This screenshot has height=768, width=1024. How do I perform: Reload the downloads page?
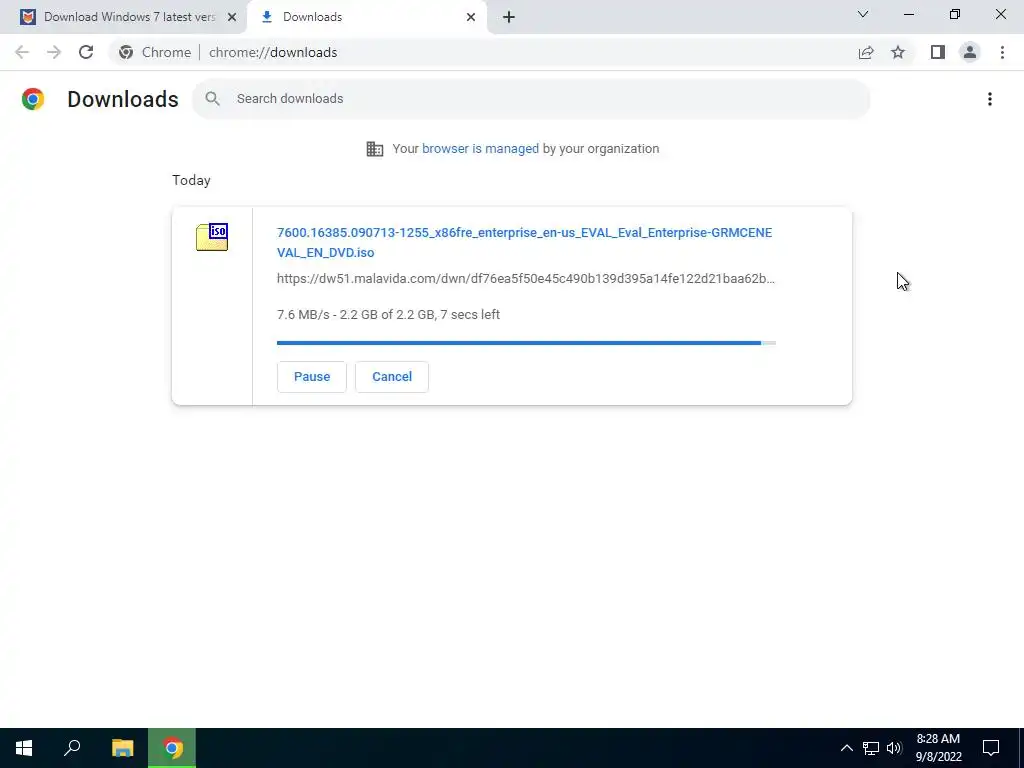(86, 52)
